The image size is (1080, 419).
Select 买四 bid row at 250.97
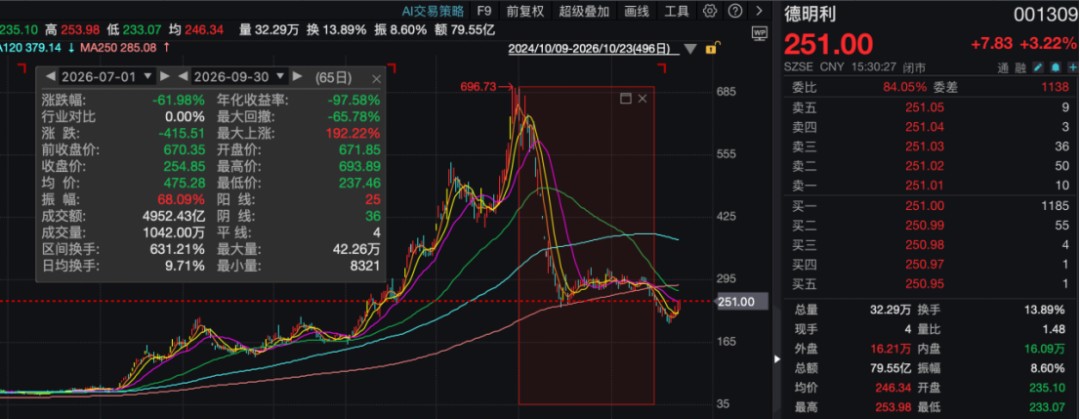[x=931, y=264]
